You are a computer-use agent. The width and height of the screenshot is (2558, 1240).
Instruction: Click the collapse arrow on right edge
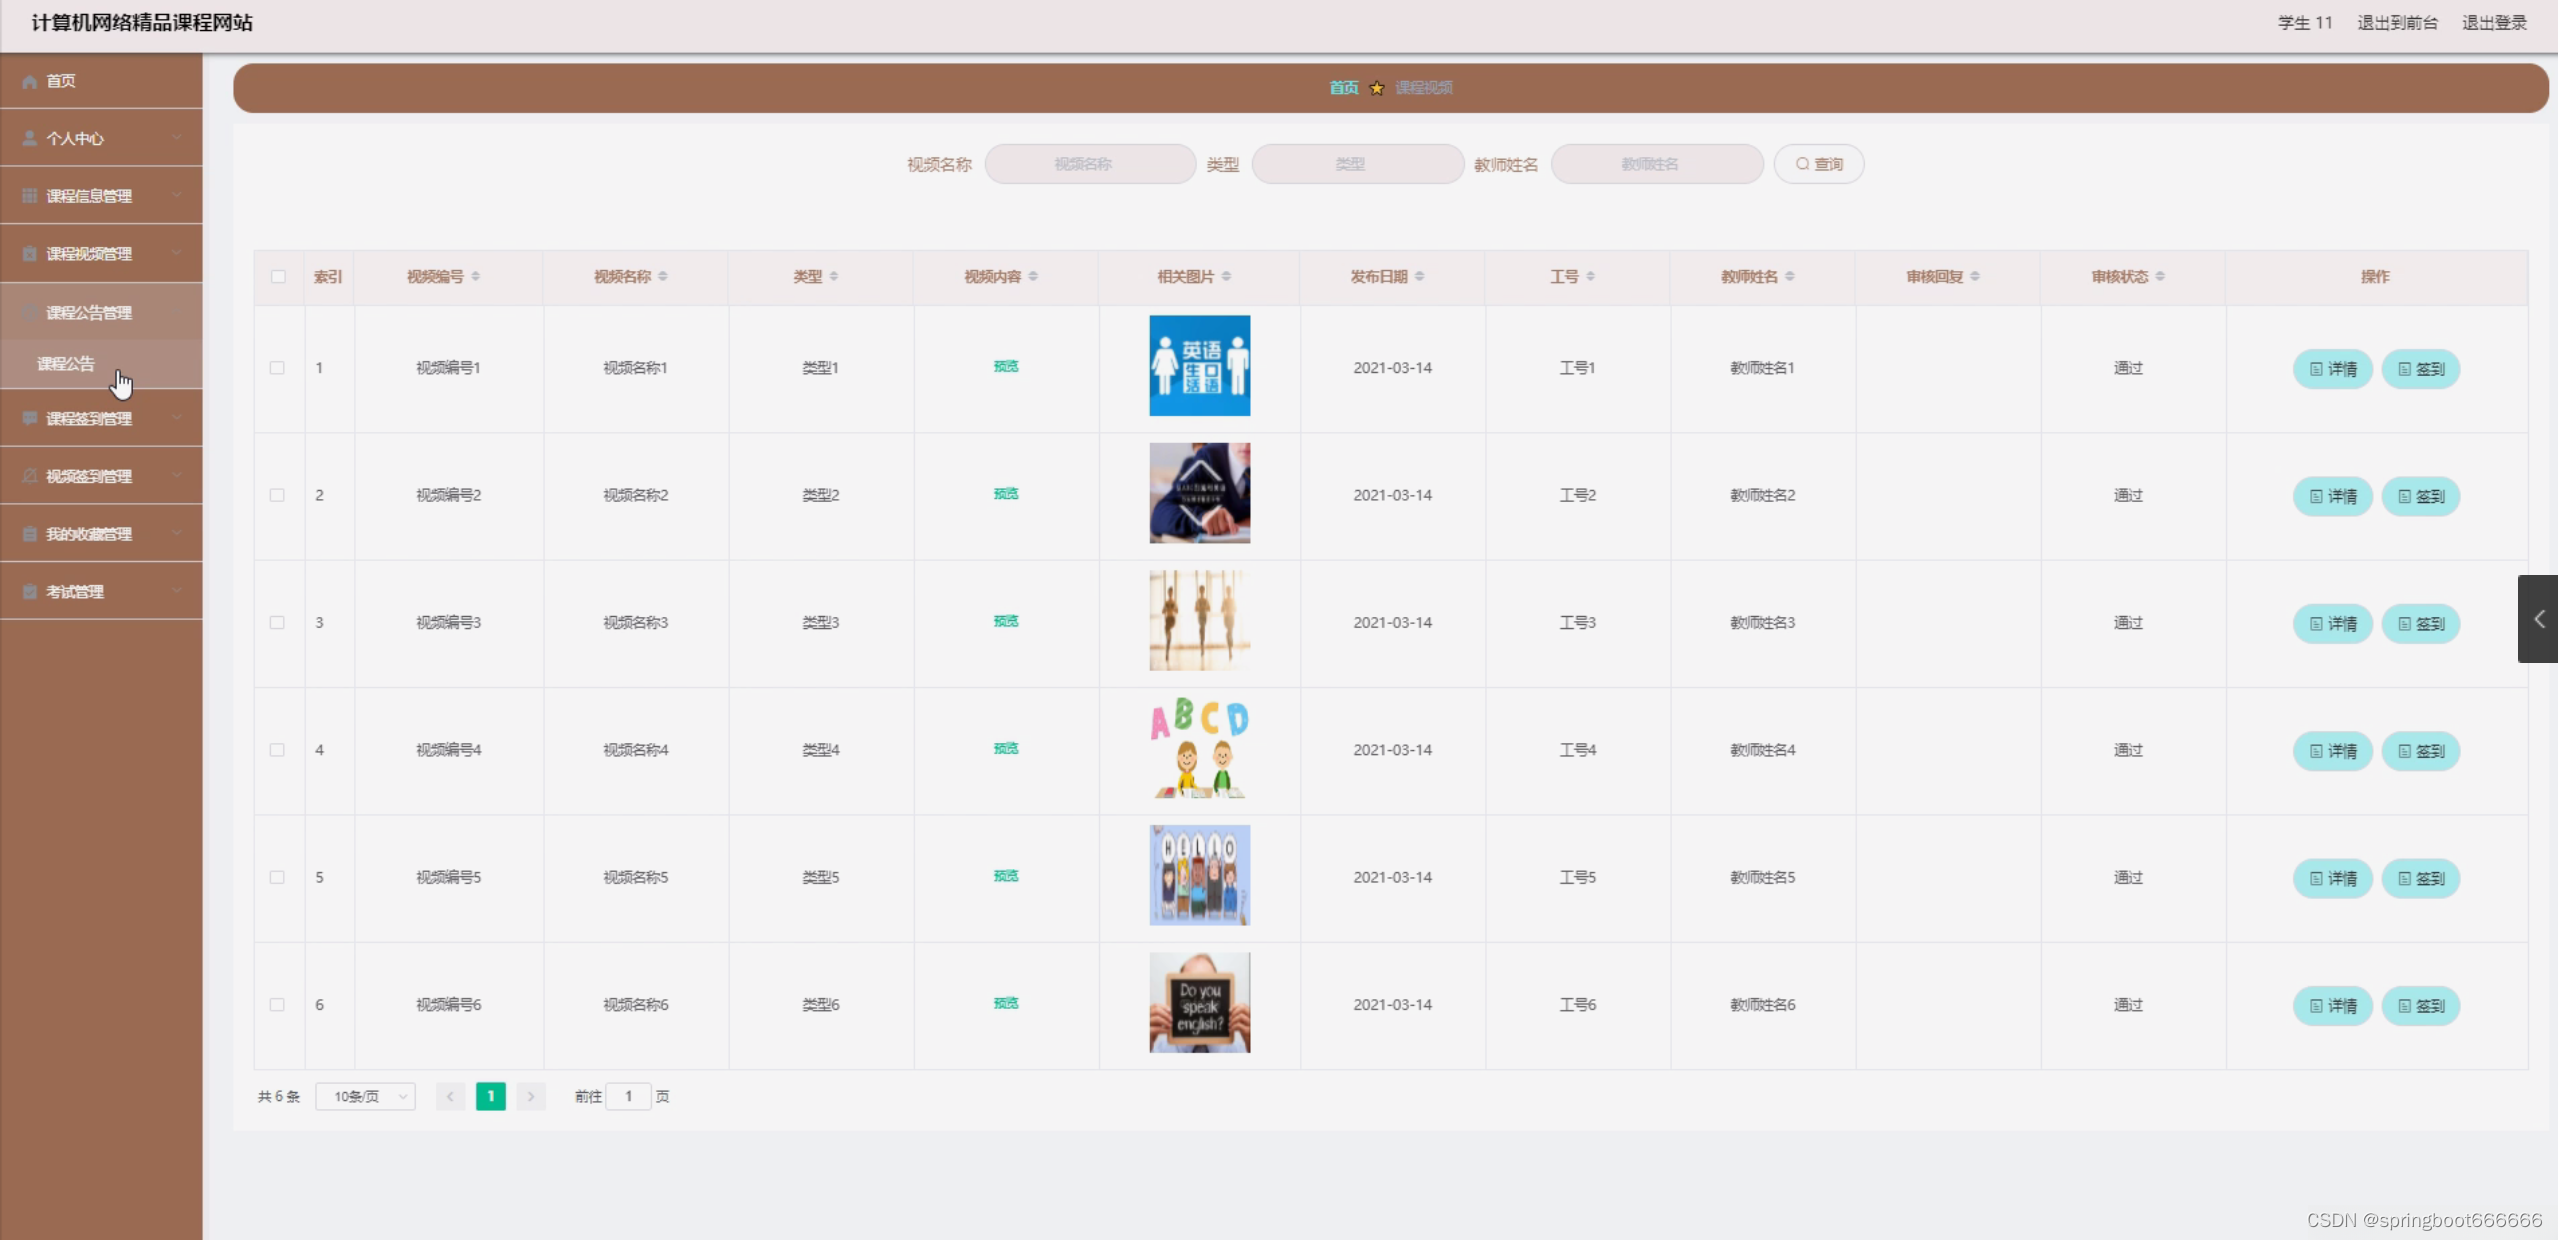point(2538,619)
